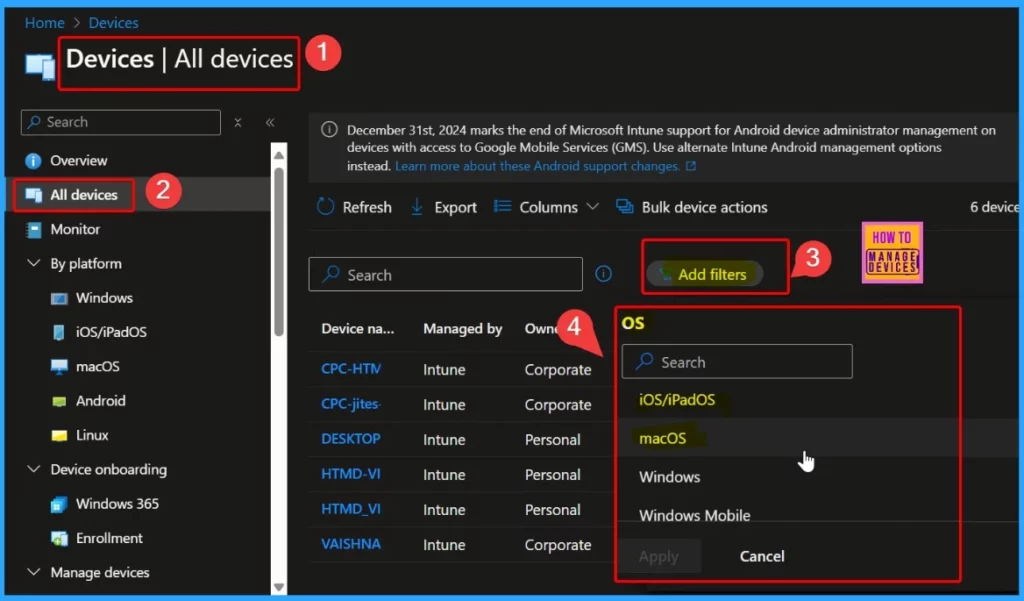Screen dimensions: 1024x601
Task: Click the Add filters button
Action: tap(705, 274)
